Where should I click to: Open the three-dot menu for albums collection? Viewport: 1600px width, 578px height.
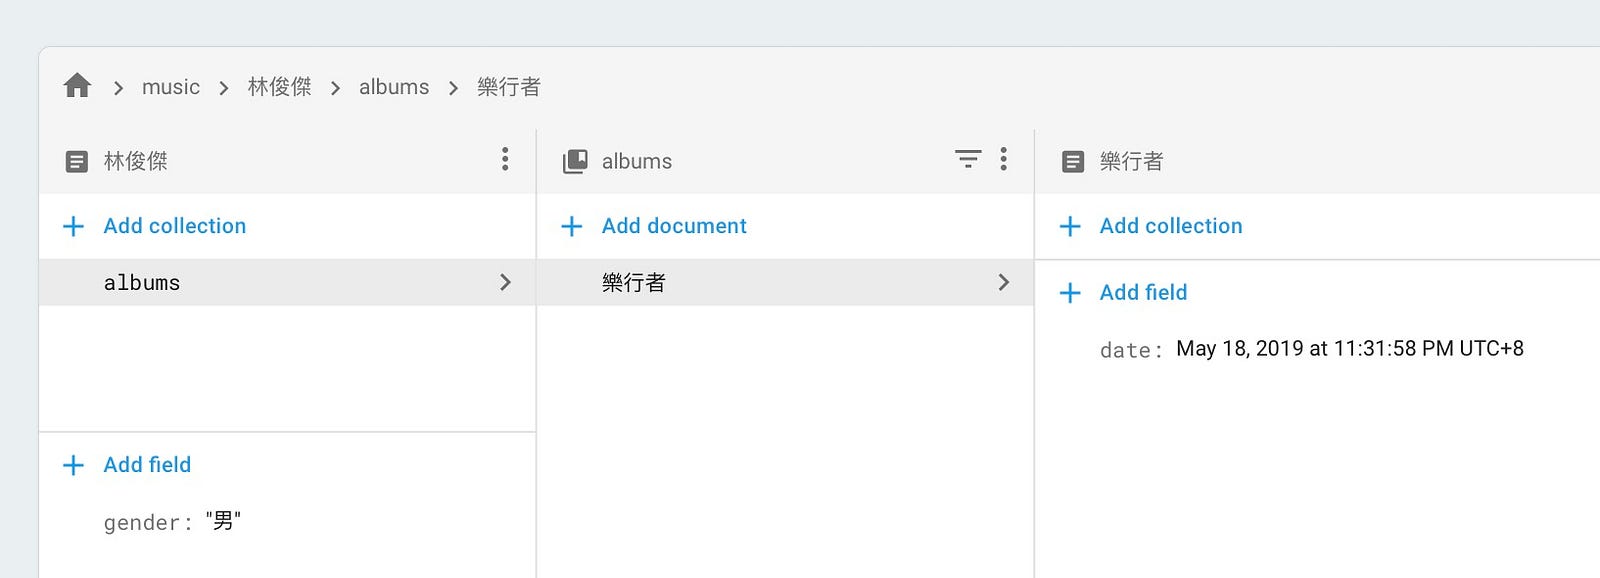coord(1003,159)
